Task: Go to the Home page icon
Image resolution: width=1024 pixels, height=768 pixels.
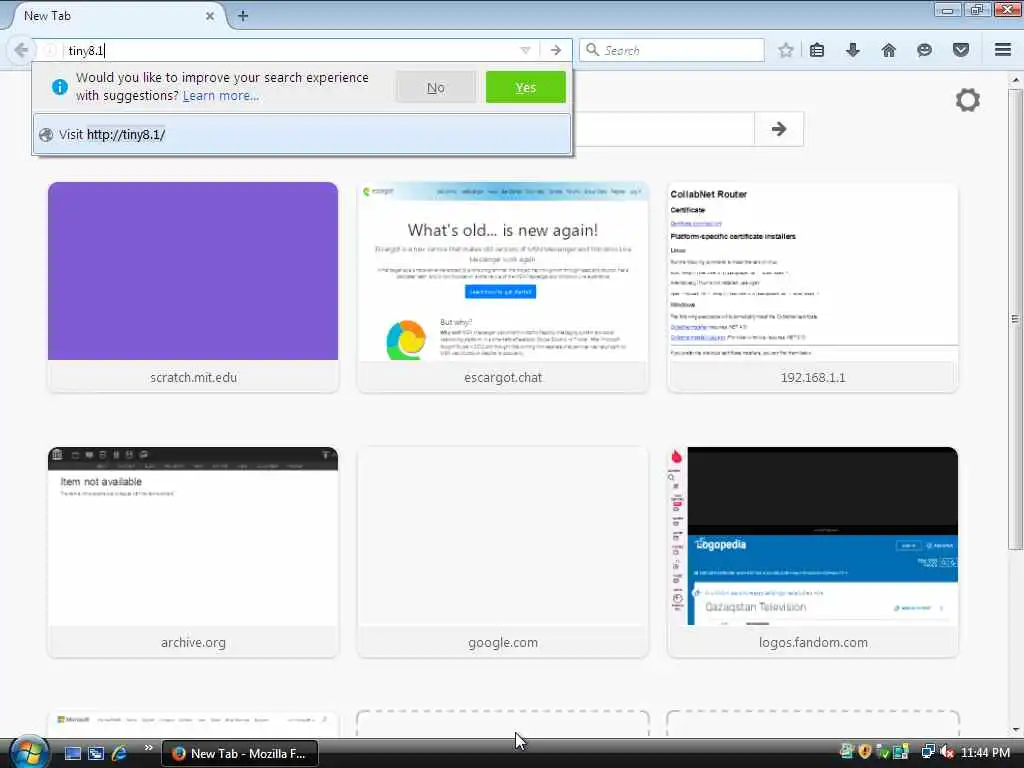Action: pyautogui.click(x=888, y=50)
